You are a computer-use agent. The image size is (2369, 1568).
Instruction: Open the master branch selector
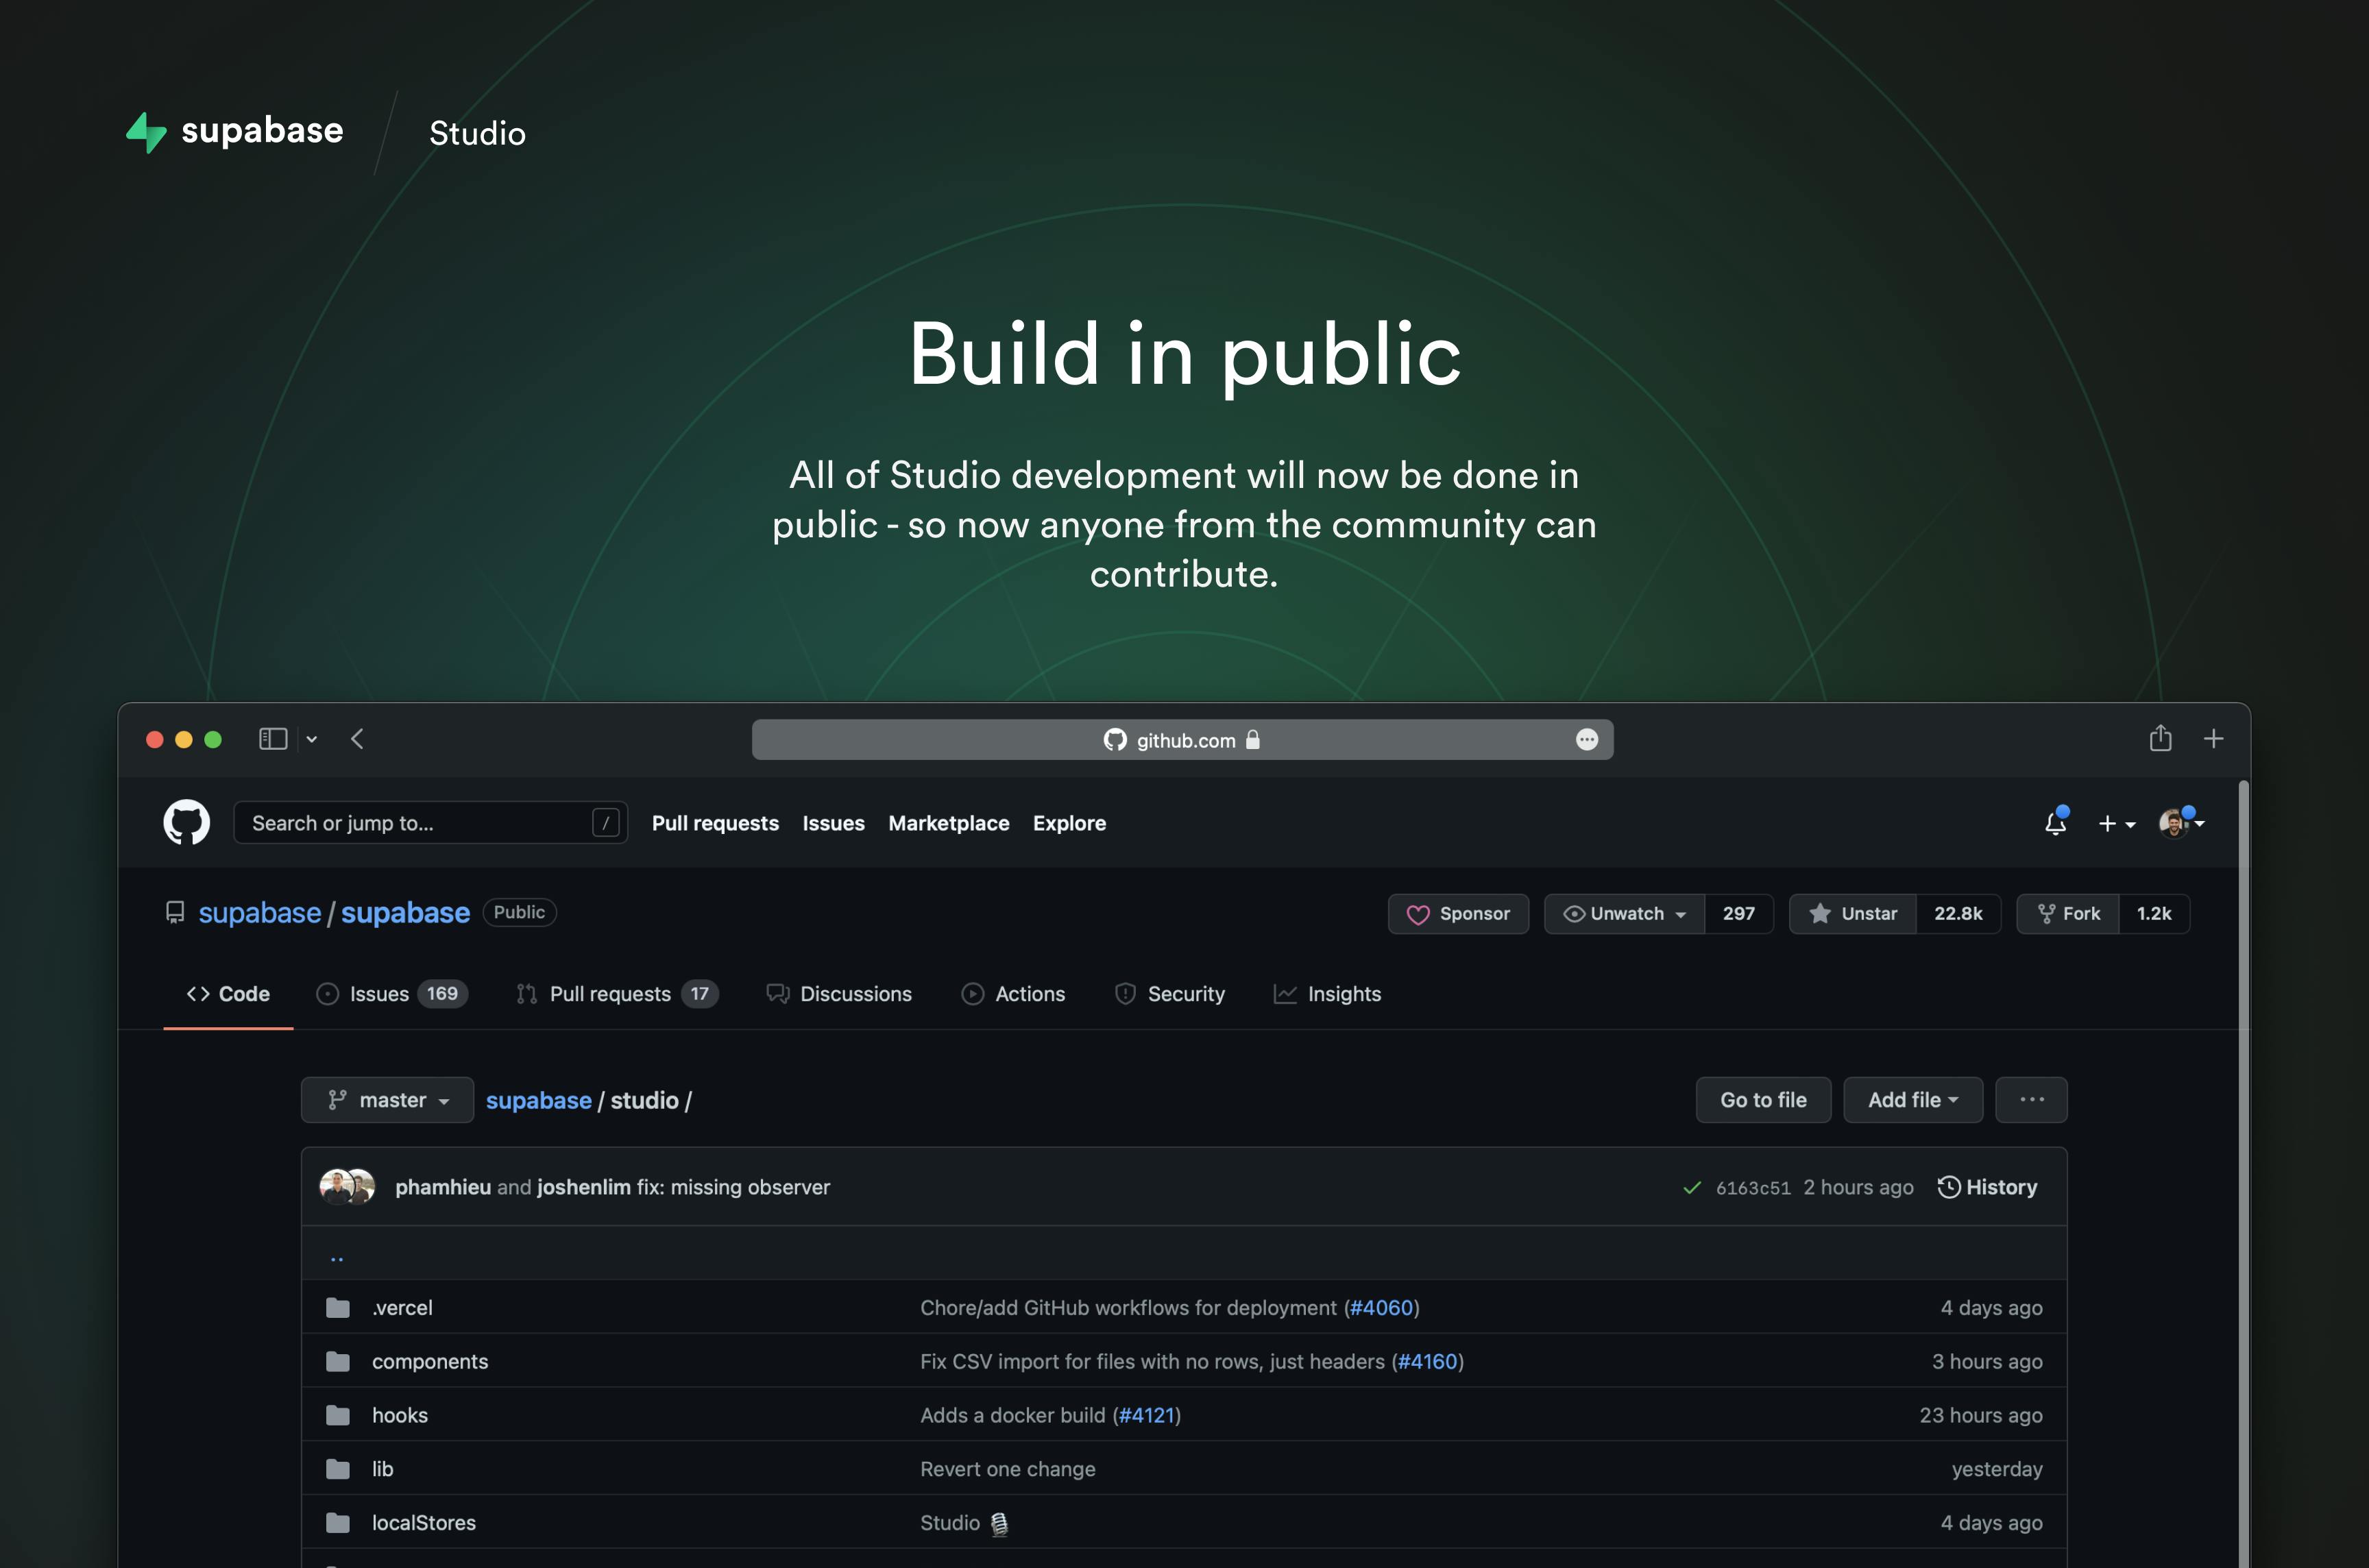(x=388, y=1100)
